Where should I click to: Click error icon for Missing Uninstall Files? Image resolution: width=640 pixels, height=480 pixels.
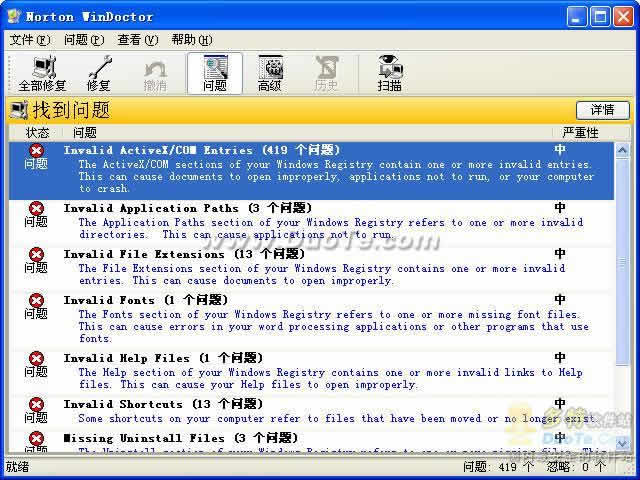point(36,439)
